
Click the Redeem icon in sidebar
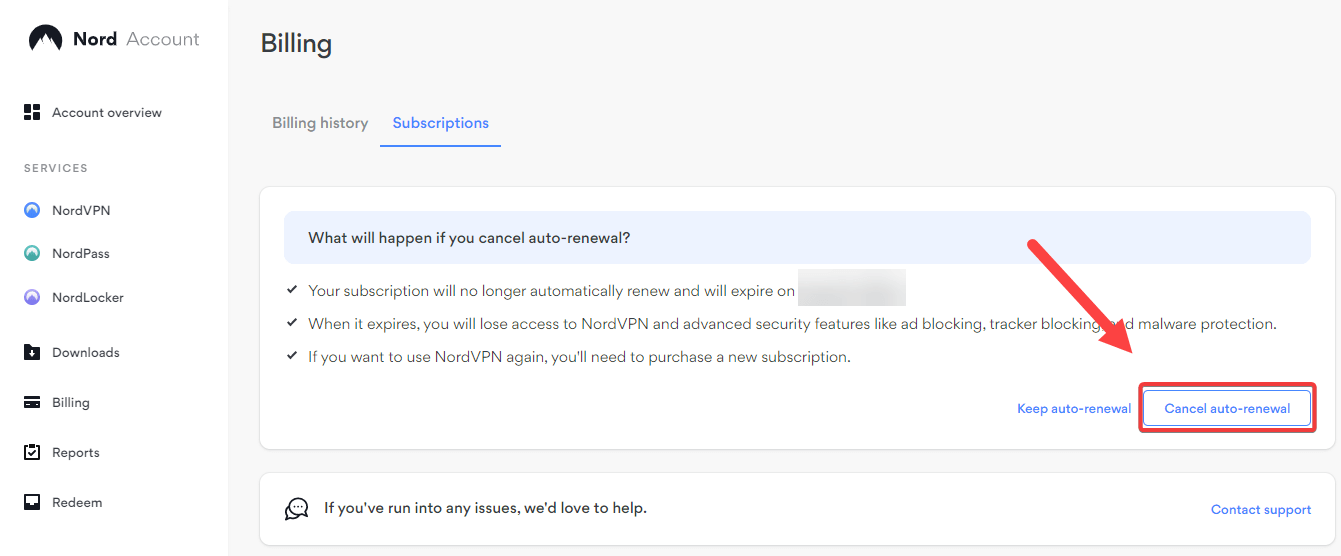click(32, 502)
